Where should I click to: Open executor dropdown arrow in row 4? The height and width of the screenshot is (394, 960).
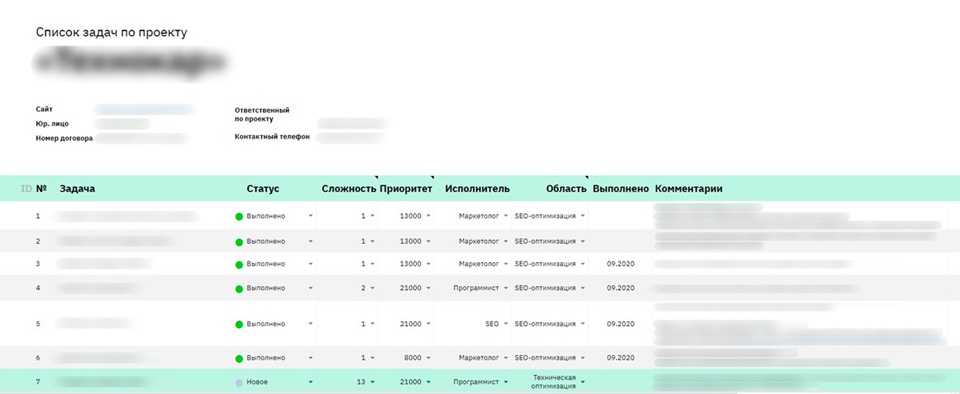[506, 288]
